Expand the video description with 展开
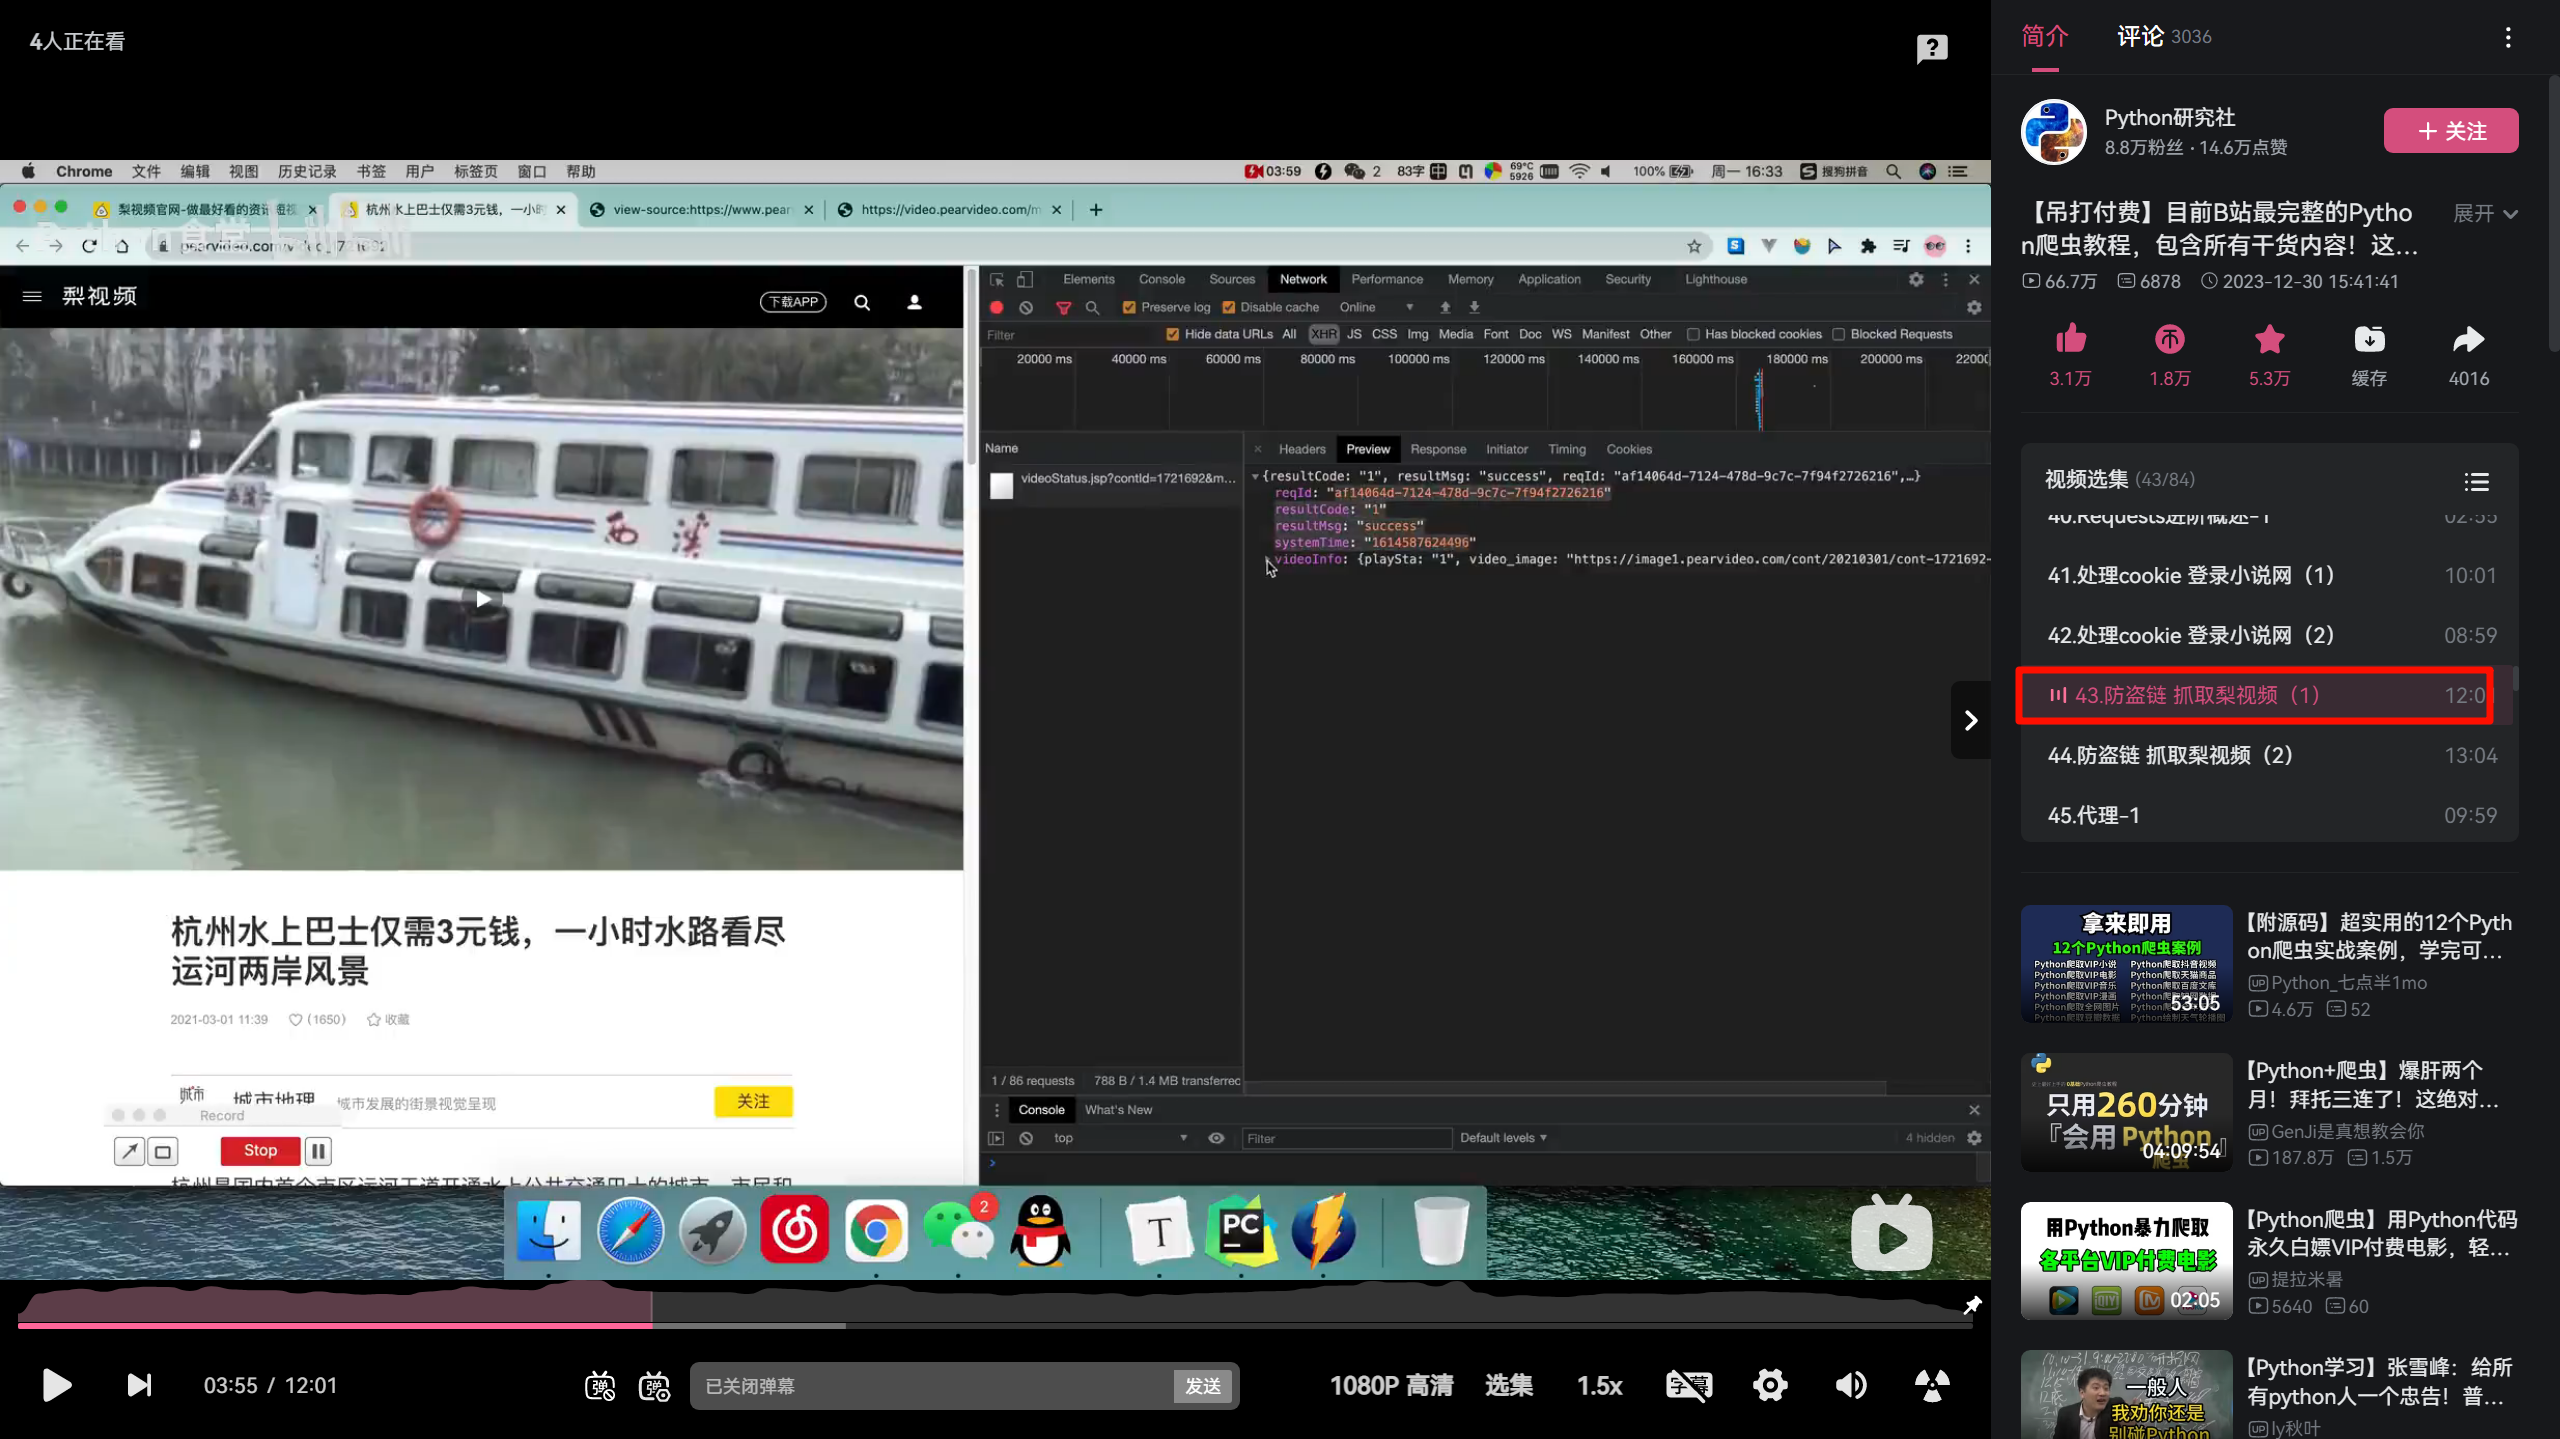The width and height of the screenshot is (2560, 1439). (x=2484, y=214)
